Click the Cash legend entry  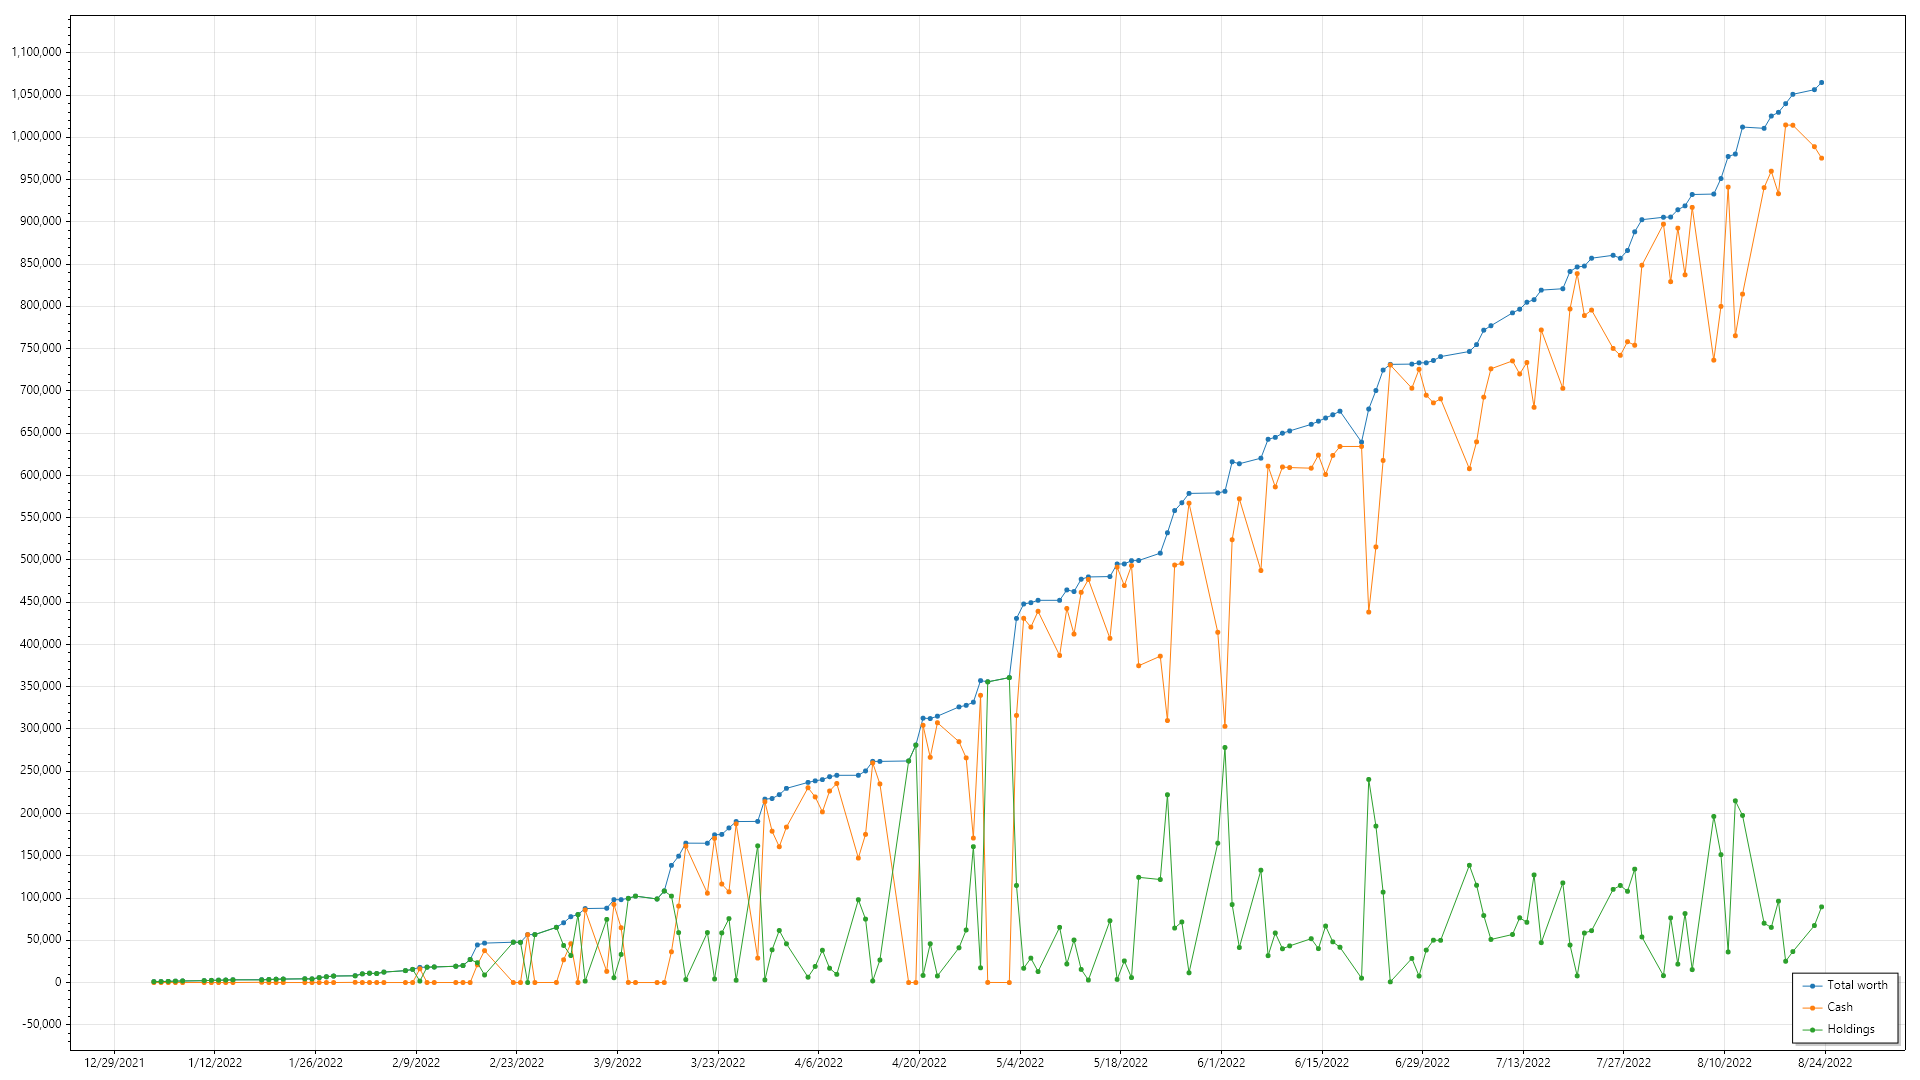click(1828, 1007)
